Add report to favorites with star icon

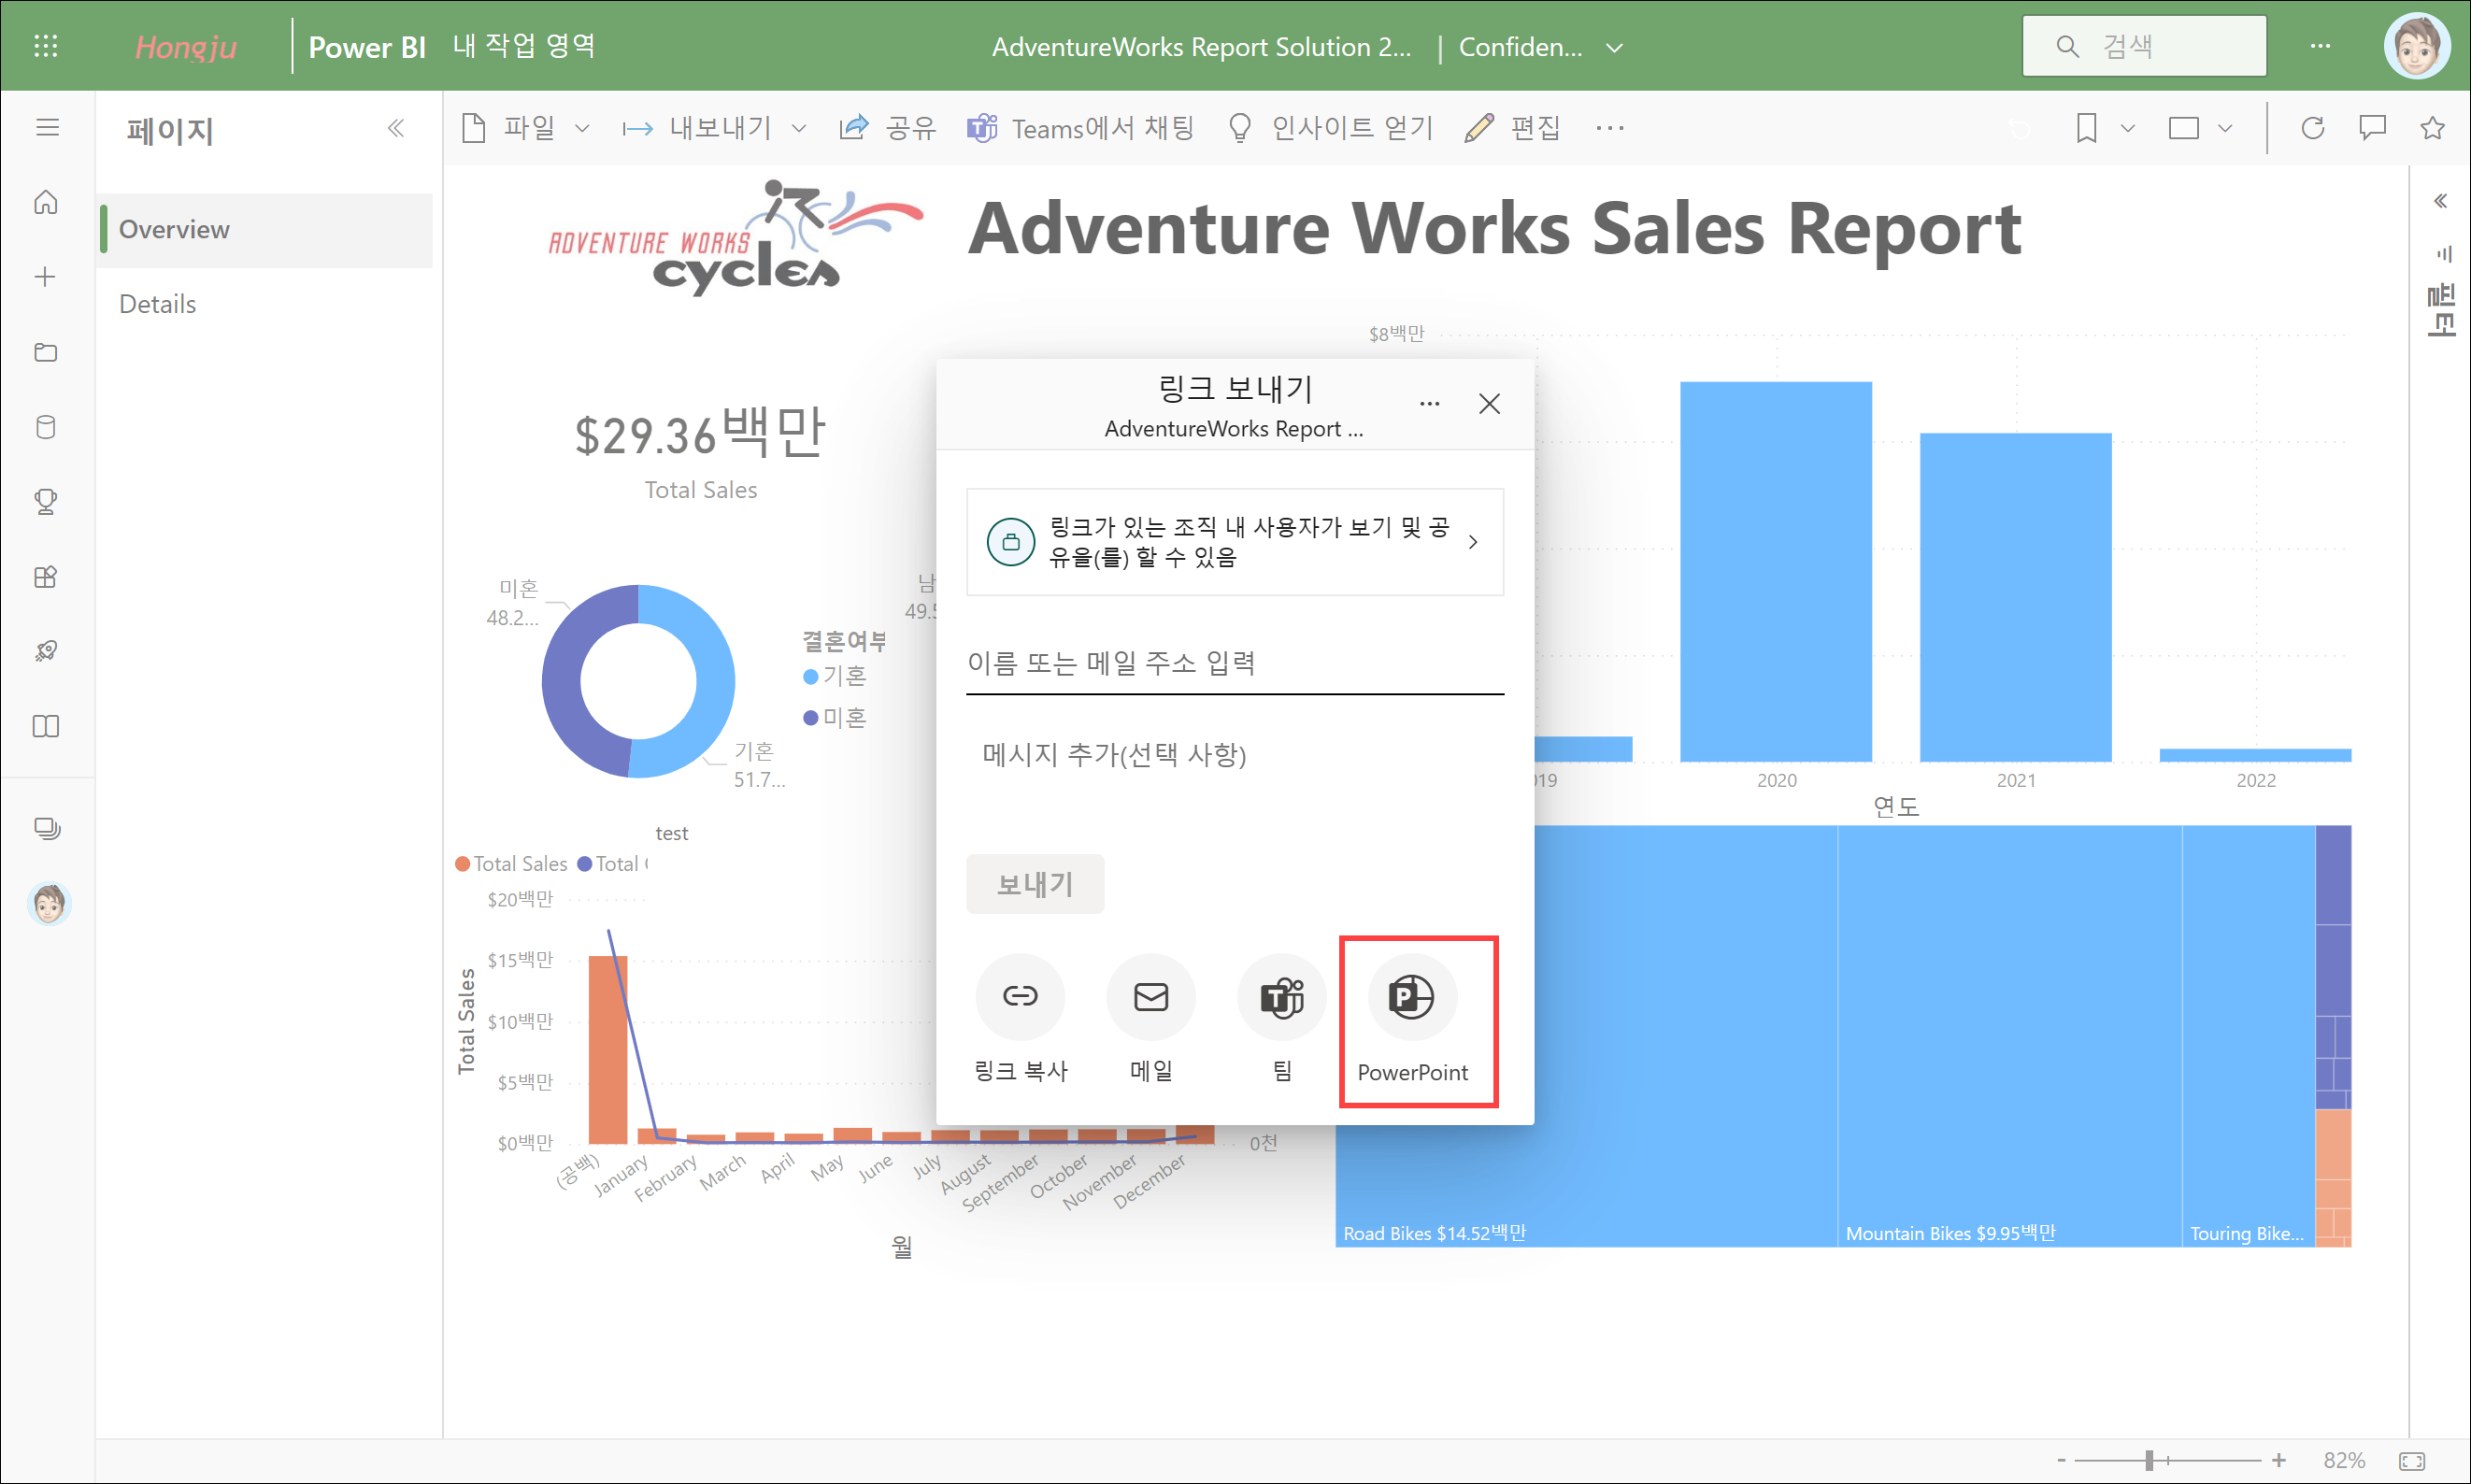2432,128
